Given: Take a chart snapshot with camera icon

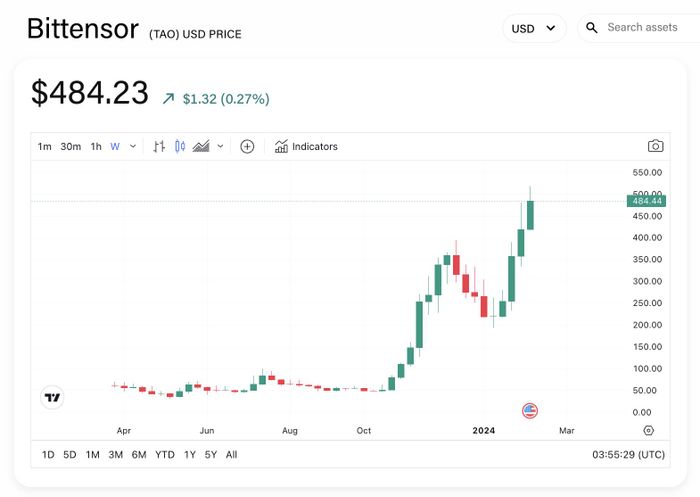Looking at the screenshot, I should point(655,146).
